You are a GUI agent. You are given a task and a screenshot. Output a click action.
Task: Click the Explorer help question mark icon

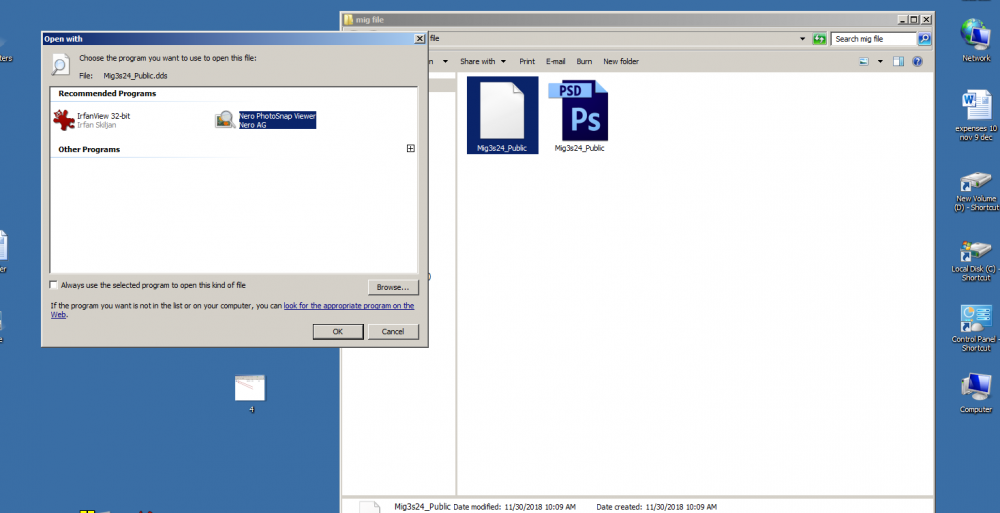[916, 61]
